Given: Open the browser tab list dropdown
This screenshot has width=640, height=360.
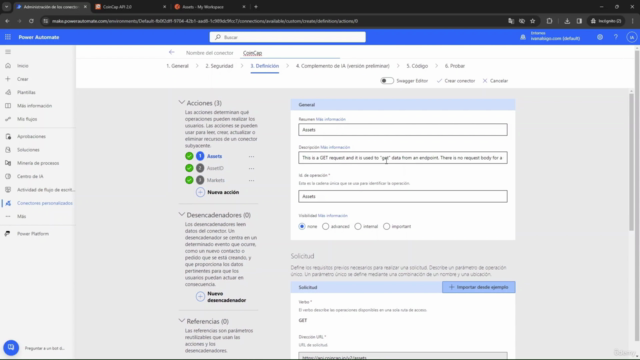Looking at the screenshot, I should [x=7, y=7].
